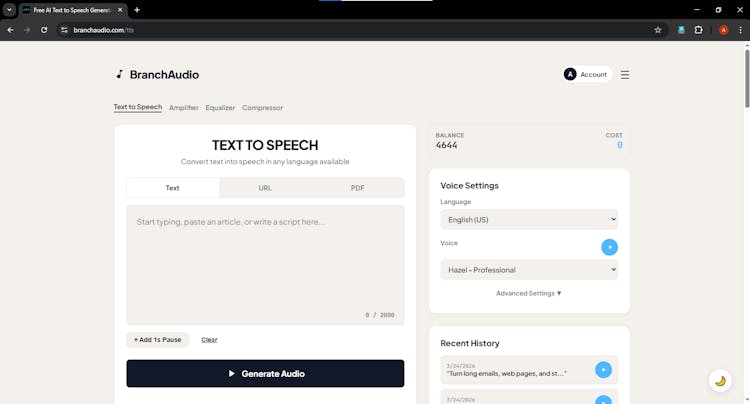
Task: Open the Amplifier tool page
Action: (x=184, y=108)
